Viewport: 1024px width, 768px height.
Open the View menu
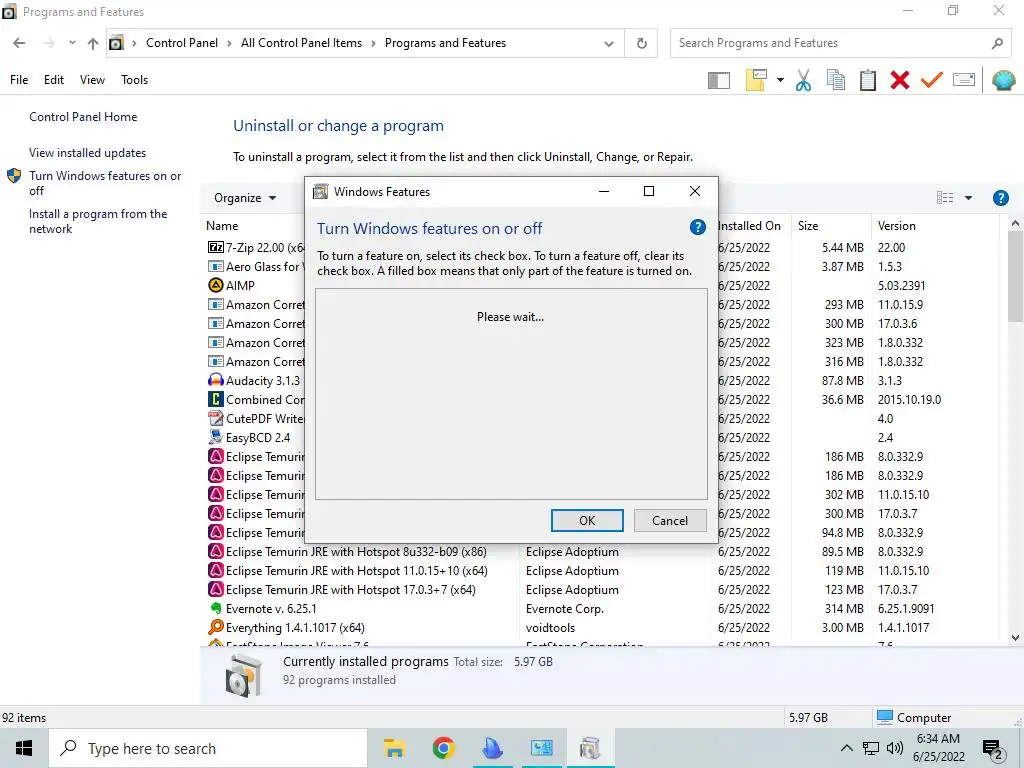coord(92,80)
